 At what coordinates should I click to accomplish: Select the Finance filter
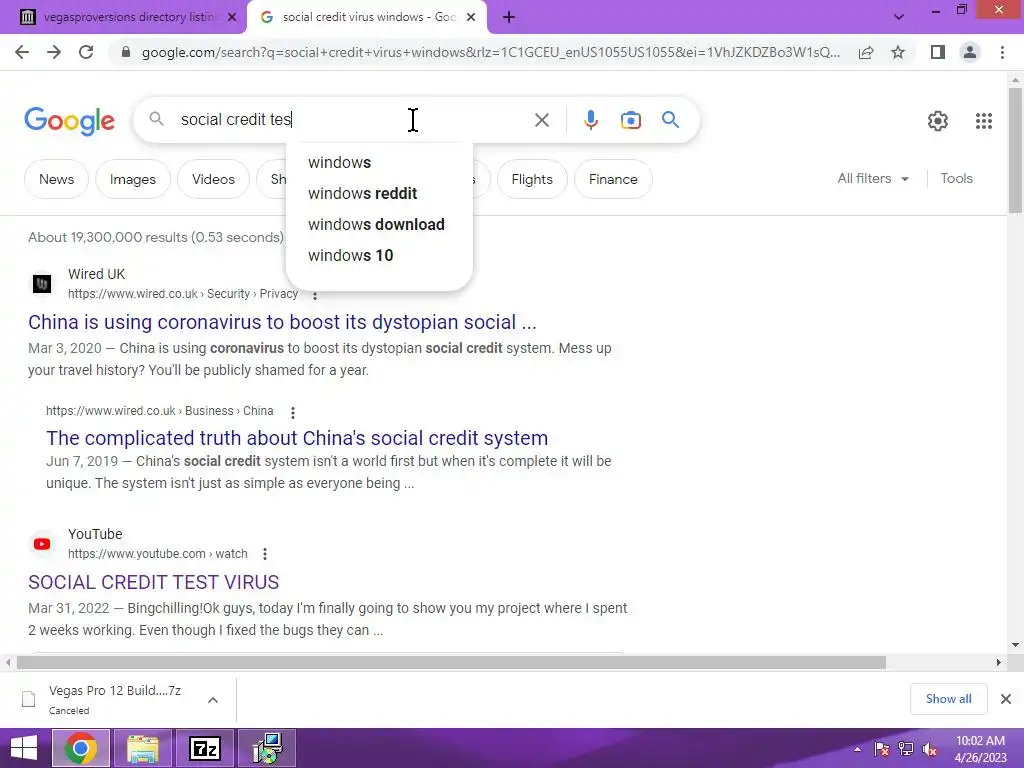click(x=613, y=180)
